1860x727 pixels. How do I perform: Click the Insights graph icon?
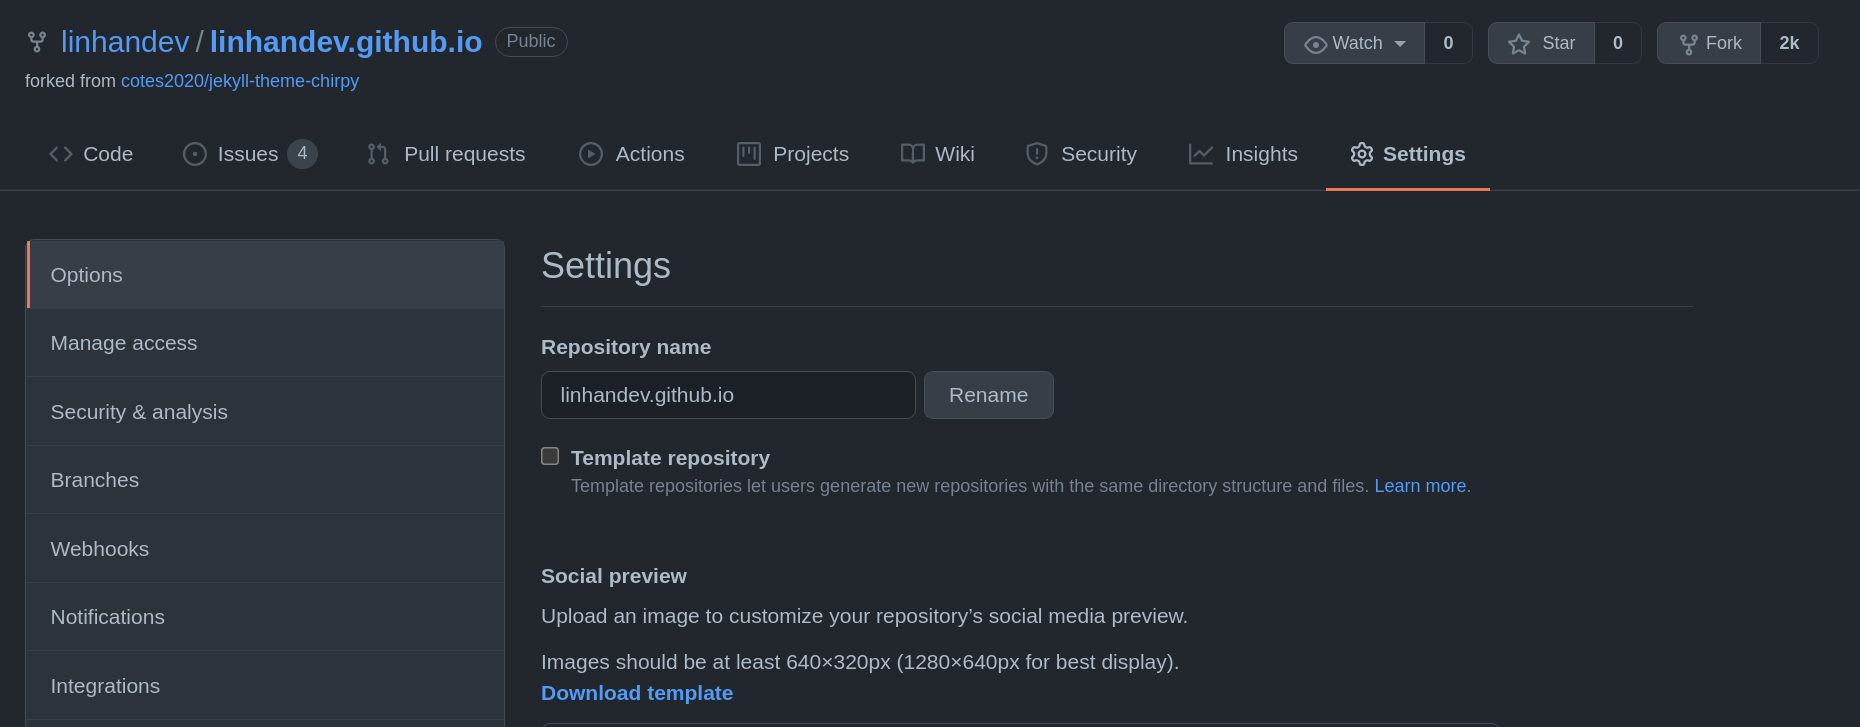click(x=1201, y=154)
